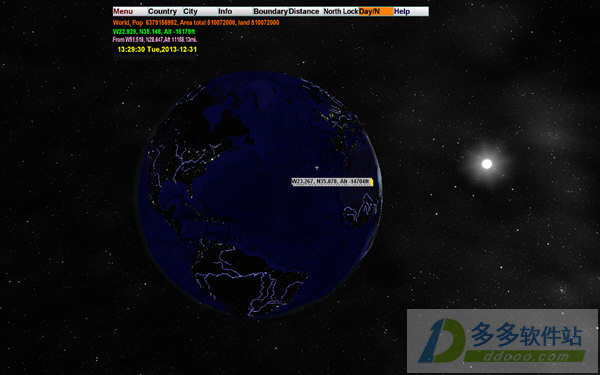Click the green W22.929, N35.148 coordinates text
Viewport: 600px width, 375px height.
[154, 32]
